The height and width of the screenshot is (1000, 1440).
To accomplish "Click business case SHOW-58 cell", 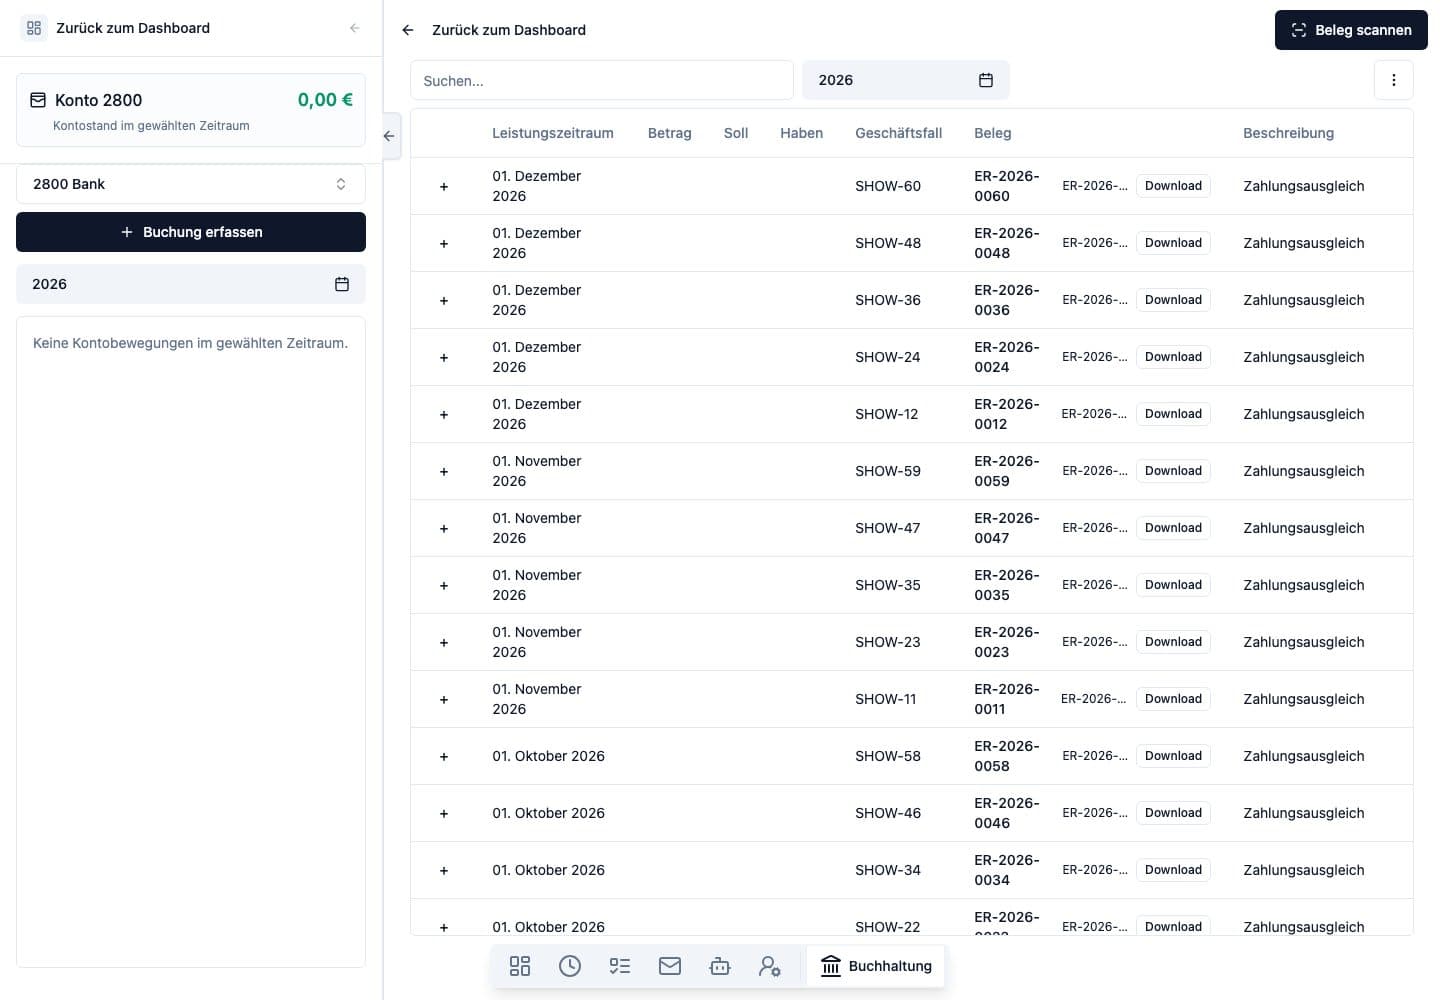I will coord(888,756).
